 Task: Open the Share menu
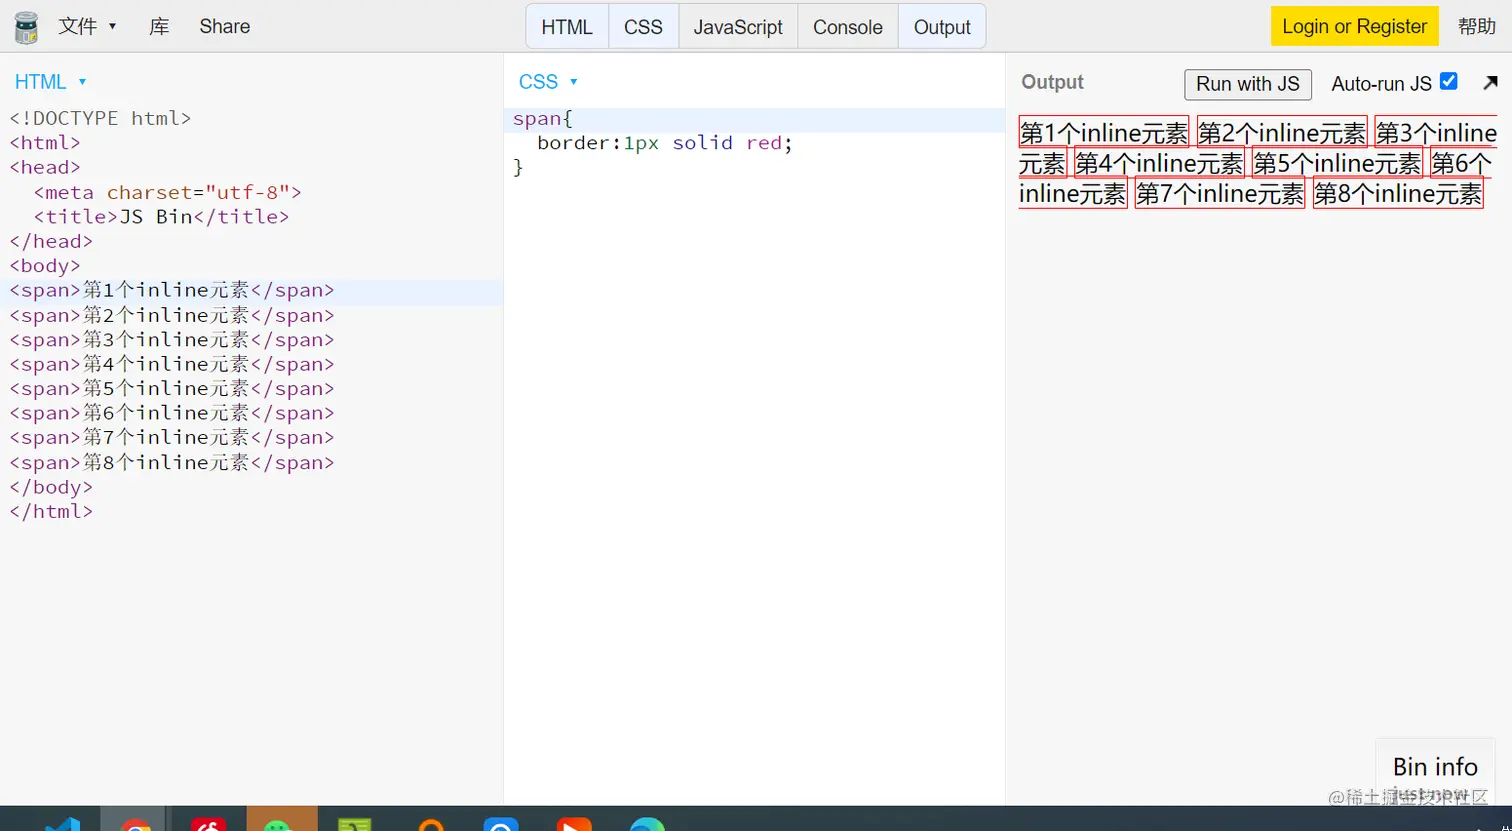tap(224, 26)
